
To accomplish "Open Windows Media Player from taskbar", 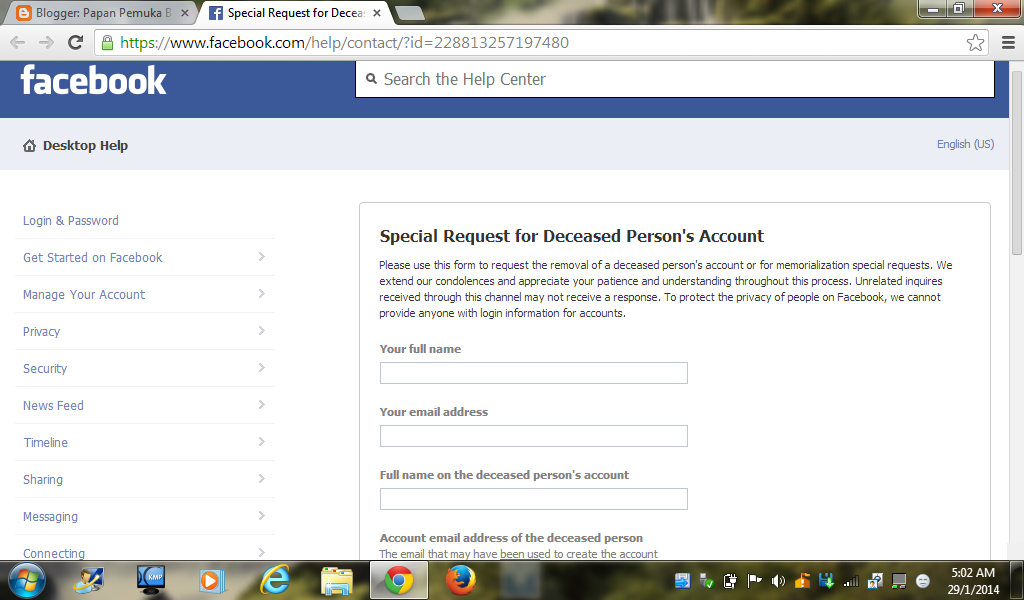I will [x=212, y=580].
